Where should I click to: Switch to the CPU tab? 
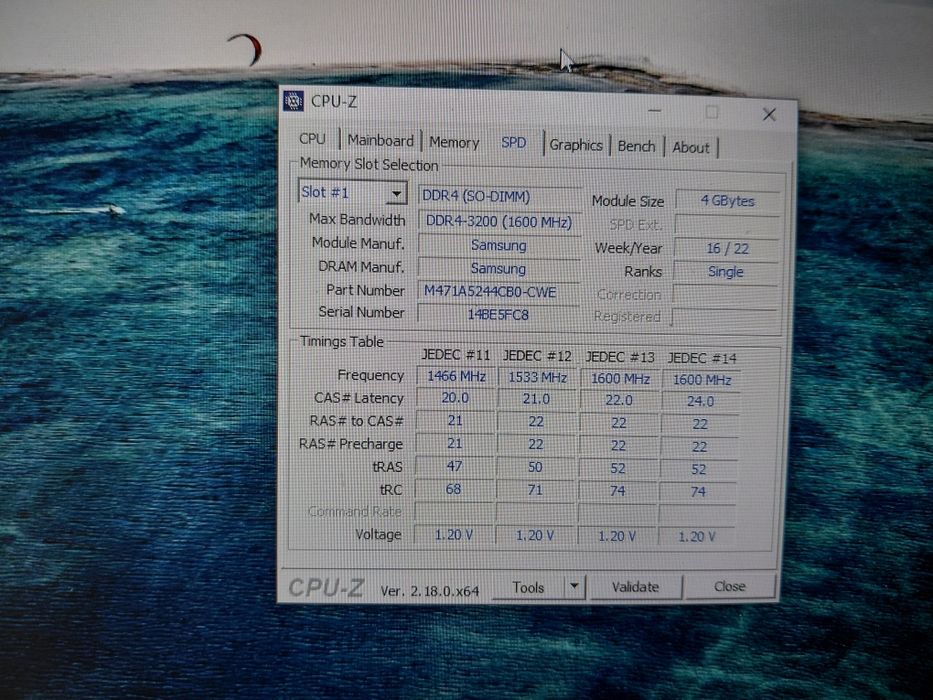(312, 139)
